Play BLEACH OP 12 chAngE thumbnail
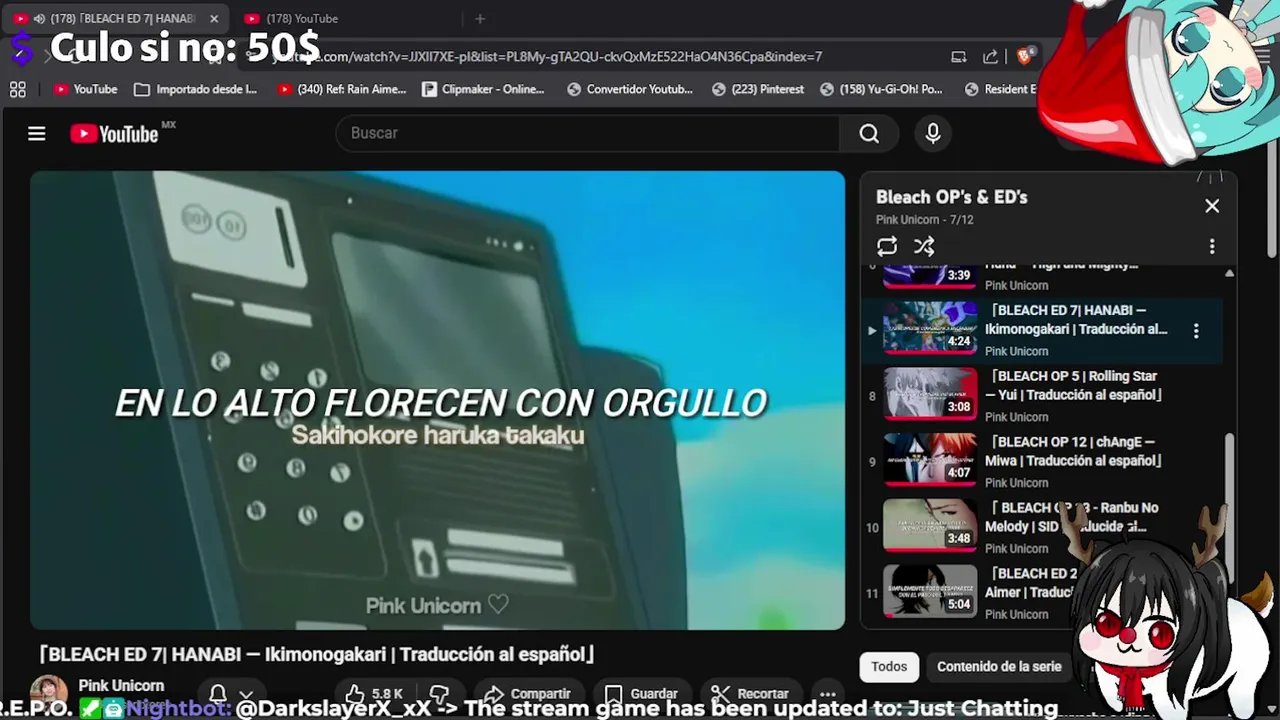The height and width of the screenshot is (720, 1280). click(930, 458)
